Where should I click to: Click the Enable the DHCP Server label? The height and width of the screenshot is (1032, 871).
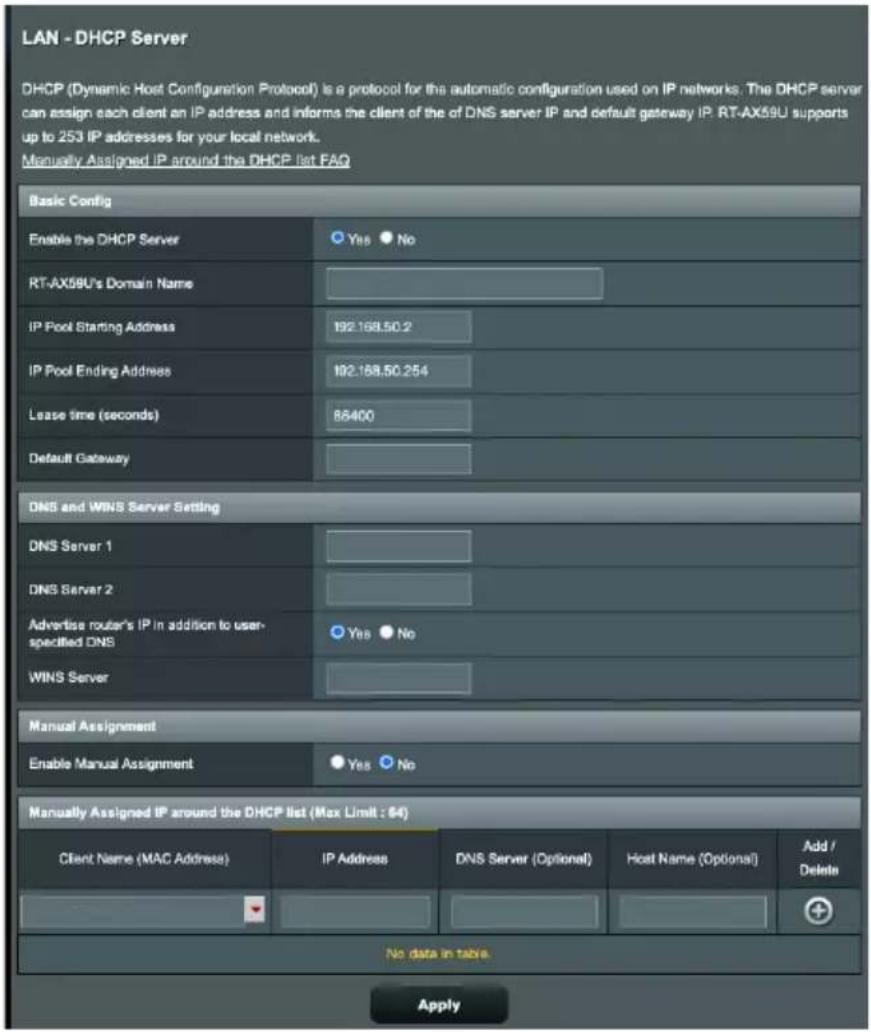(103, 240)
